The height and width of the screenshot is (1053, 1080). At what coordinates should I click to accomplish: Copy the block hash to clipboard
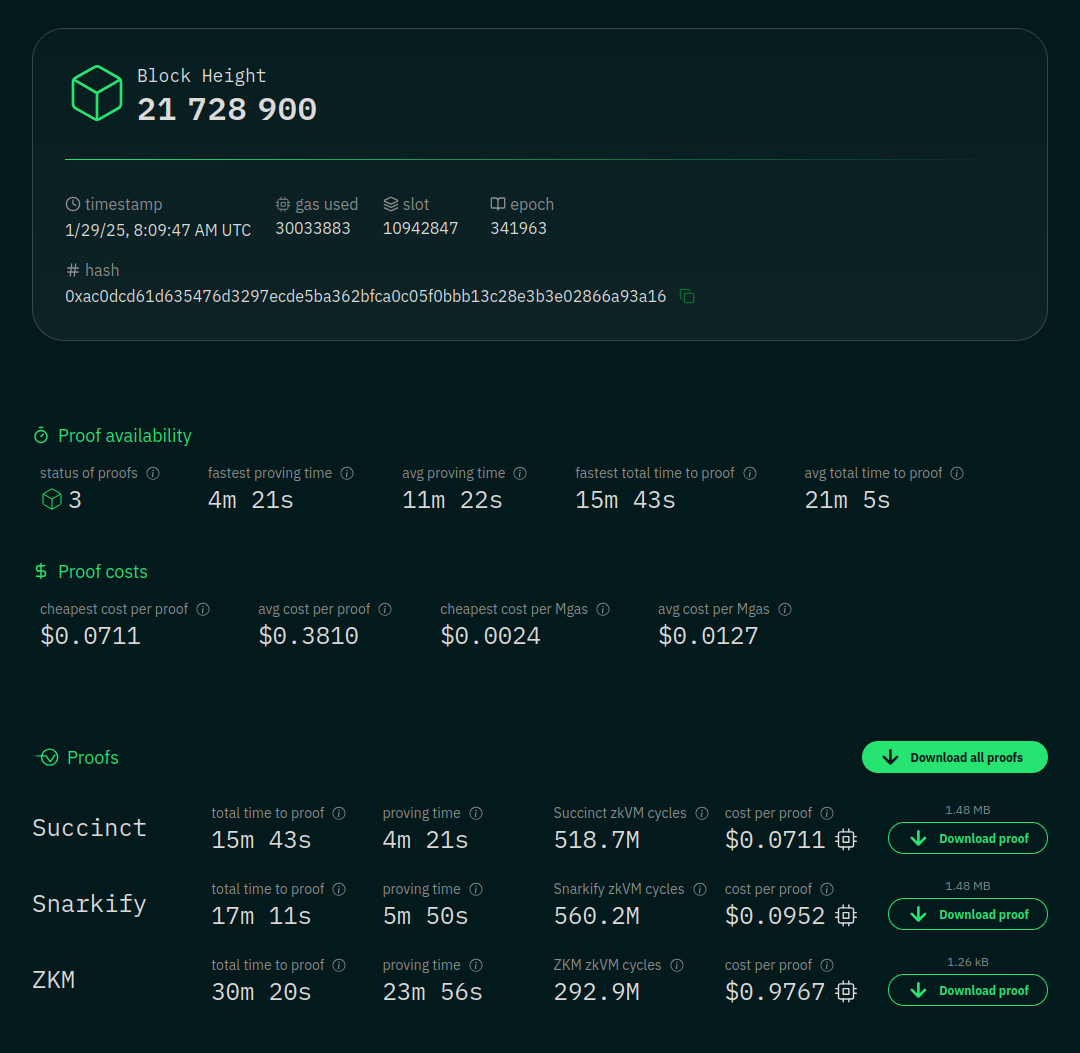[687, 296]
